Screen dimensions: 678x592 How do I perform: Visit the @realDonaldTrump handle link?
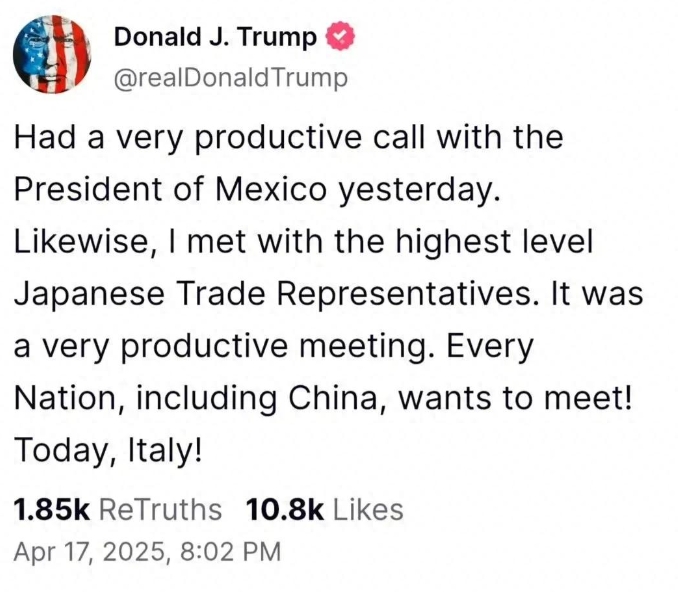[x=230, y=78]
